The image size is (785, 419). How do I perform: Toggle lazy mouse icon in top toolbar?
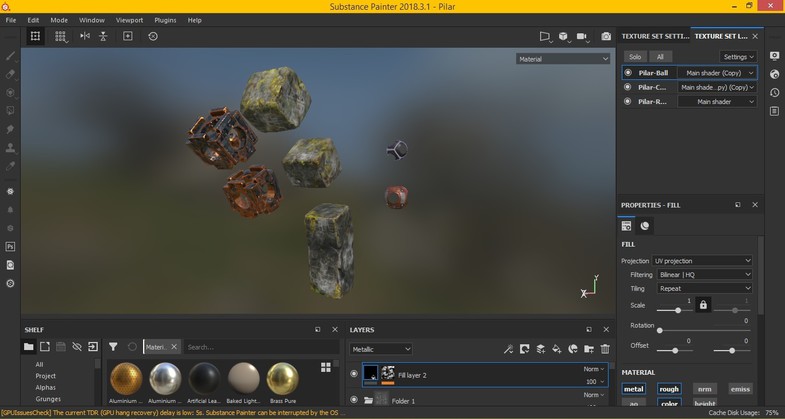[103, 36]
